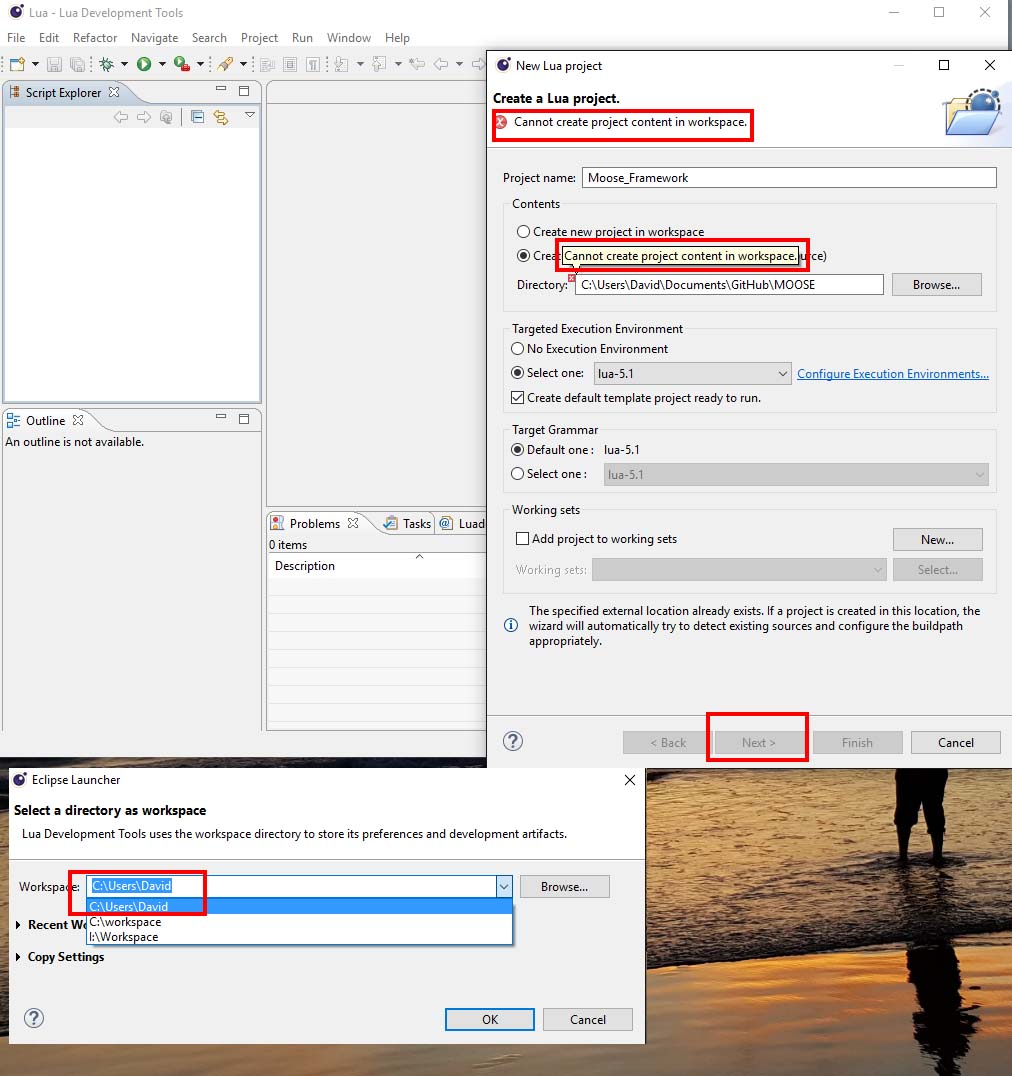Minimize the Outline panel
Viewport: 1012px width, 1076px height.
(221, 417)
